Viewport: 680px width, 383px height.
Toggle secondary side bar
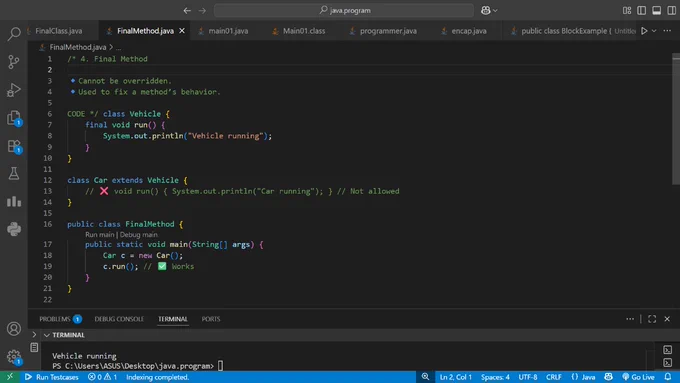click(x=671, y=10)
